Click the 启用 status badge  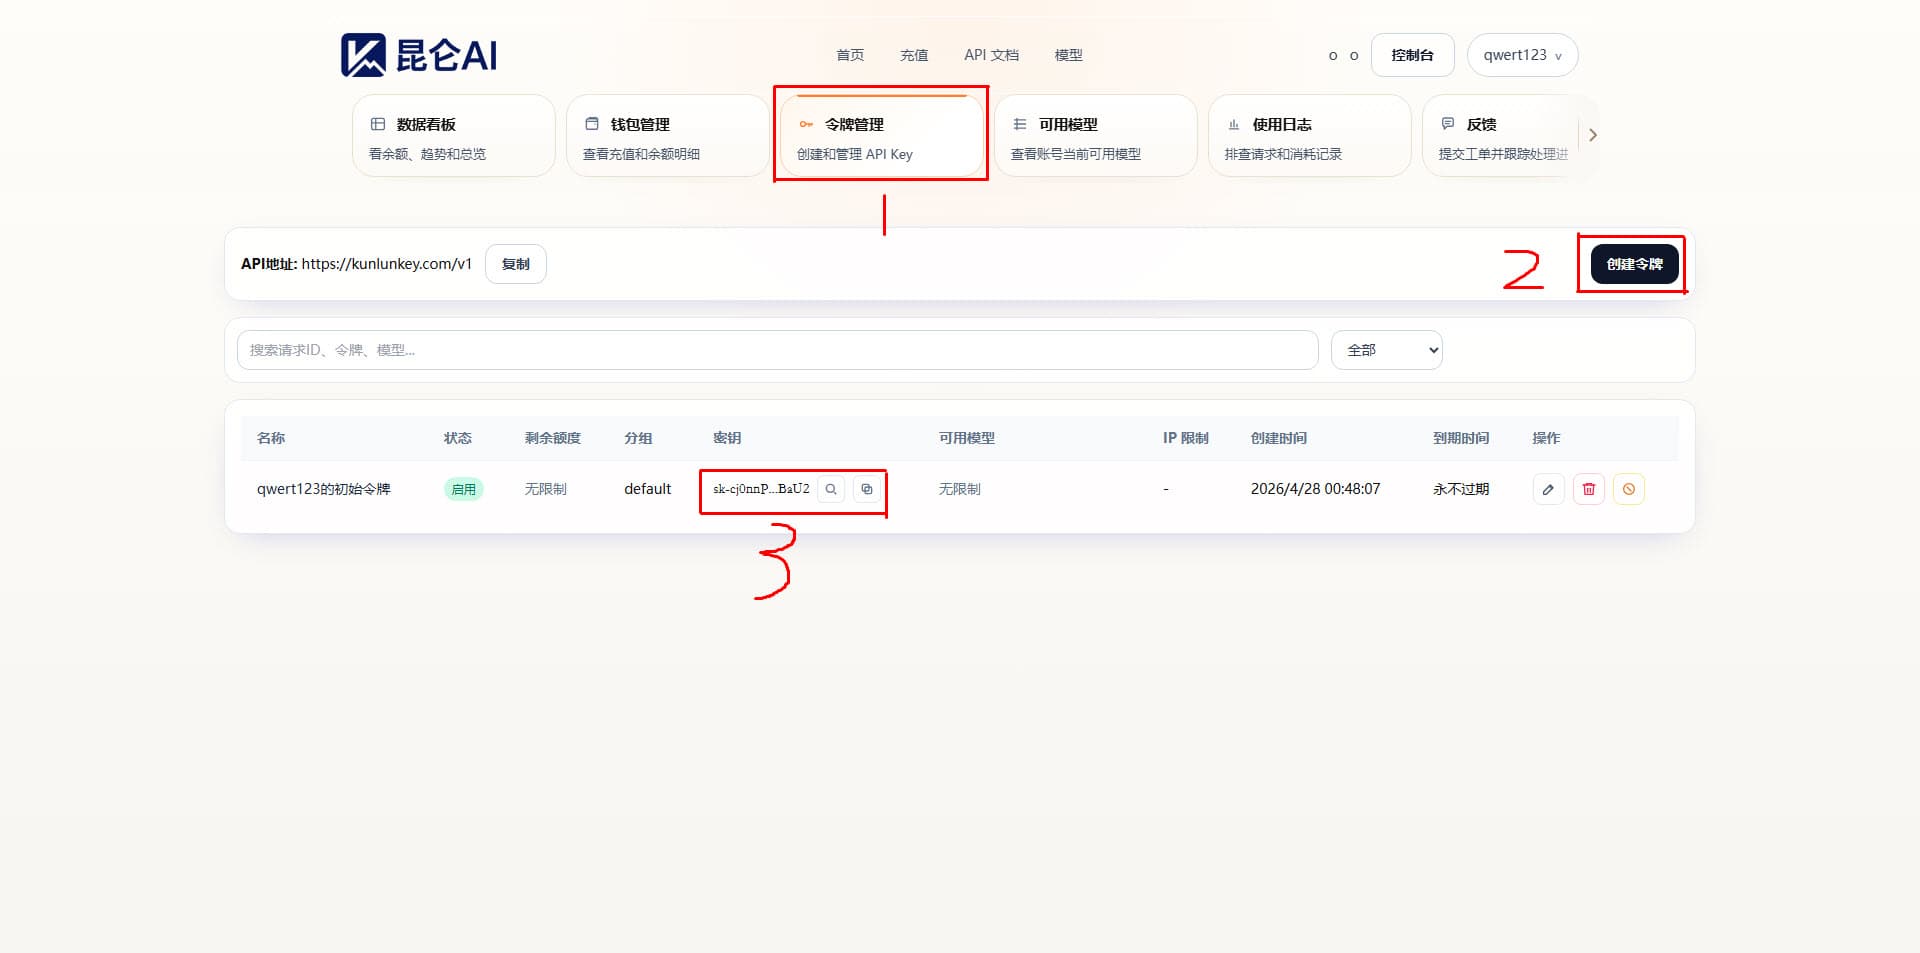point(463,489)
